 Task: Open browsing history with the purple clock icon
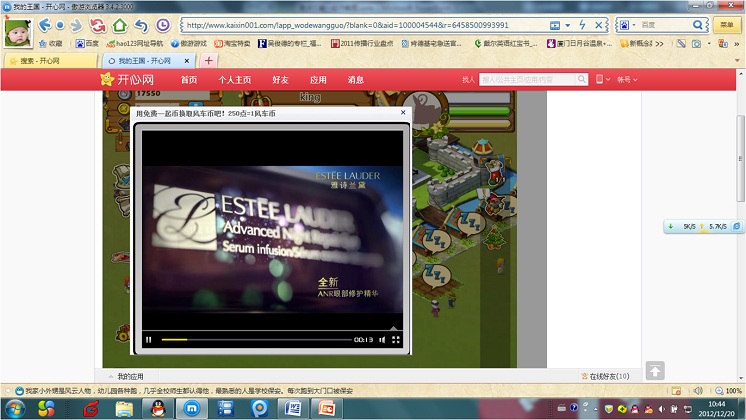[x=163, y=25]
